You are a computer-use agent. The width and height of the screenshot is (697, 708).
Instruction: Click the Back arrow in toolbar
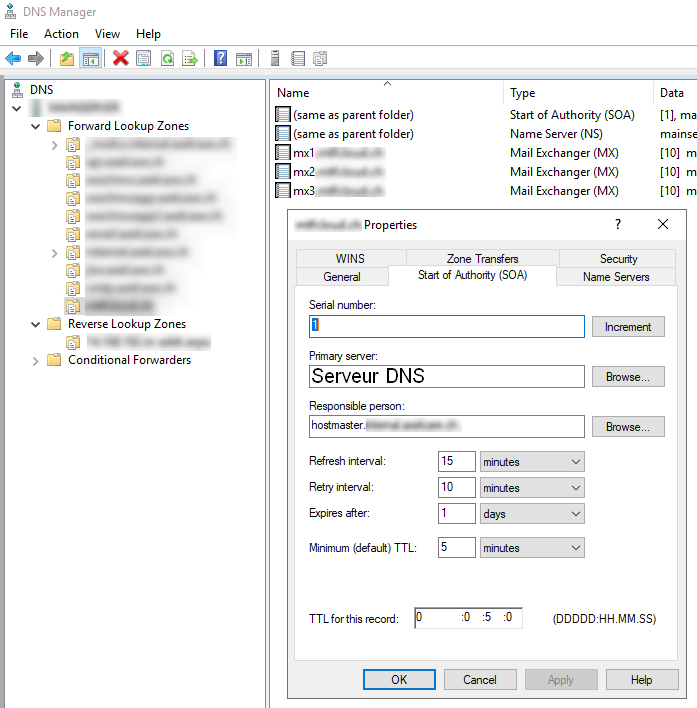click(13, 59)
